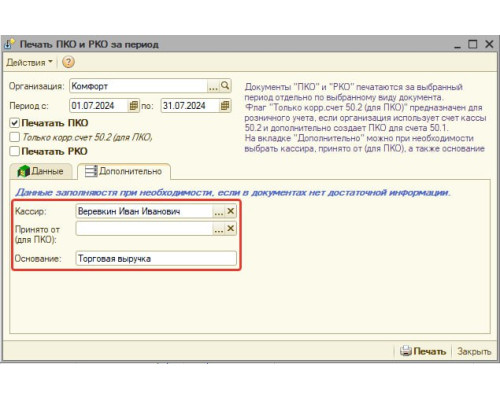Open the Действия dropdown menu

click(x=29, y=62)
